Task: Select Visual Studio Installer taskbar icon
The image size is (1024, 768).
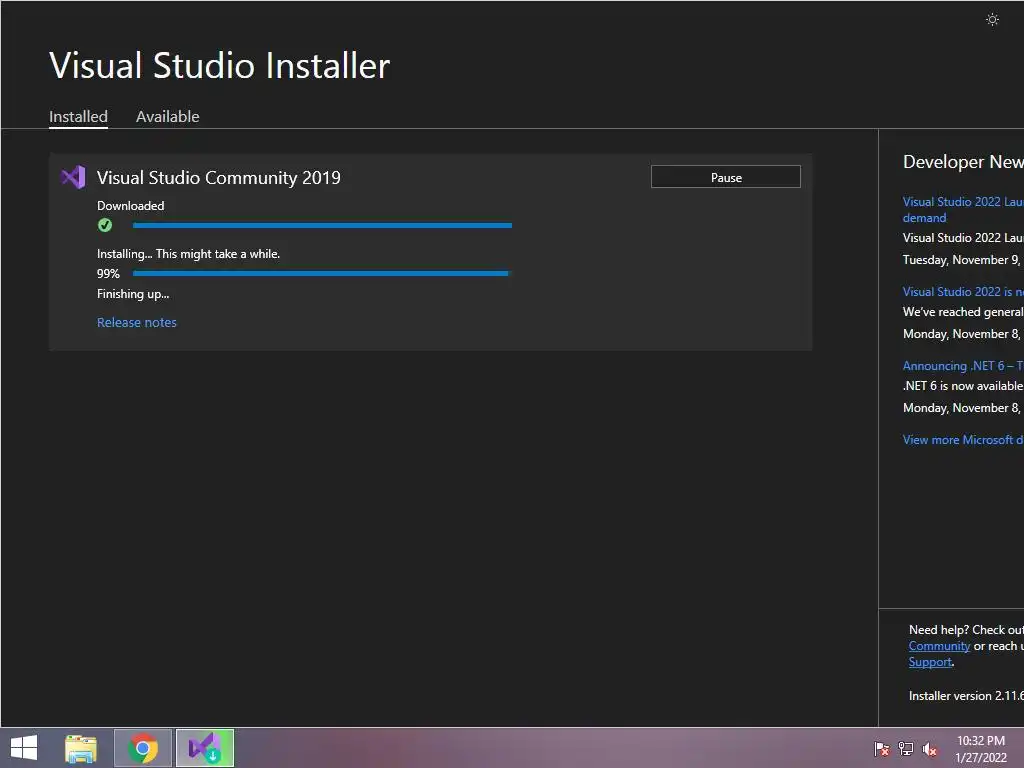Action: 204,748
